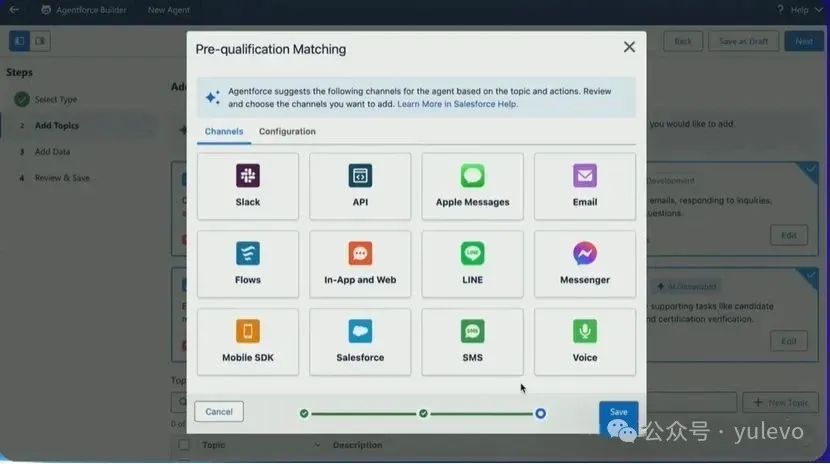Go to Add Topics step
This screenshot has height=464, width=830.
point(57,125)
